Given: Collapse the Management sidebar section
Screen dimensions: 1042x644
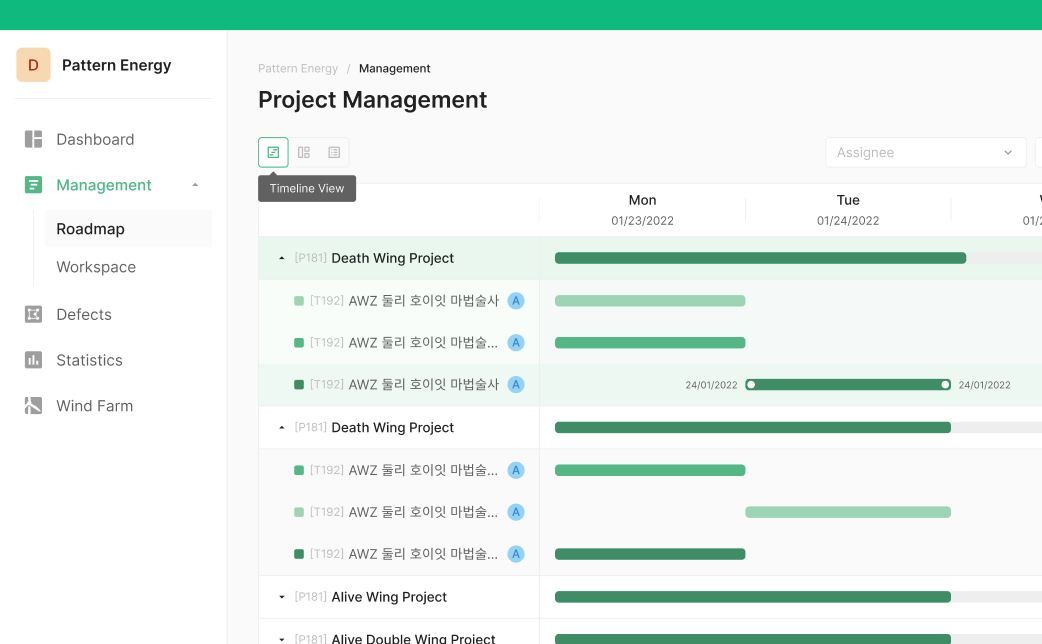Looking at the screenshot, I should (x=195, y=185).
